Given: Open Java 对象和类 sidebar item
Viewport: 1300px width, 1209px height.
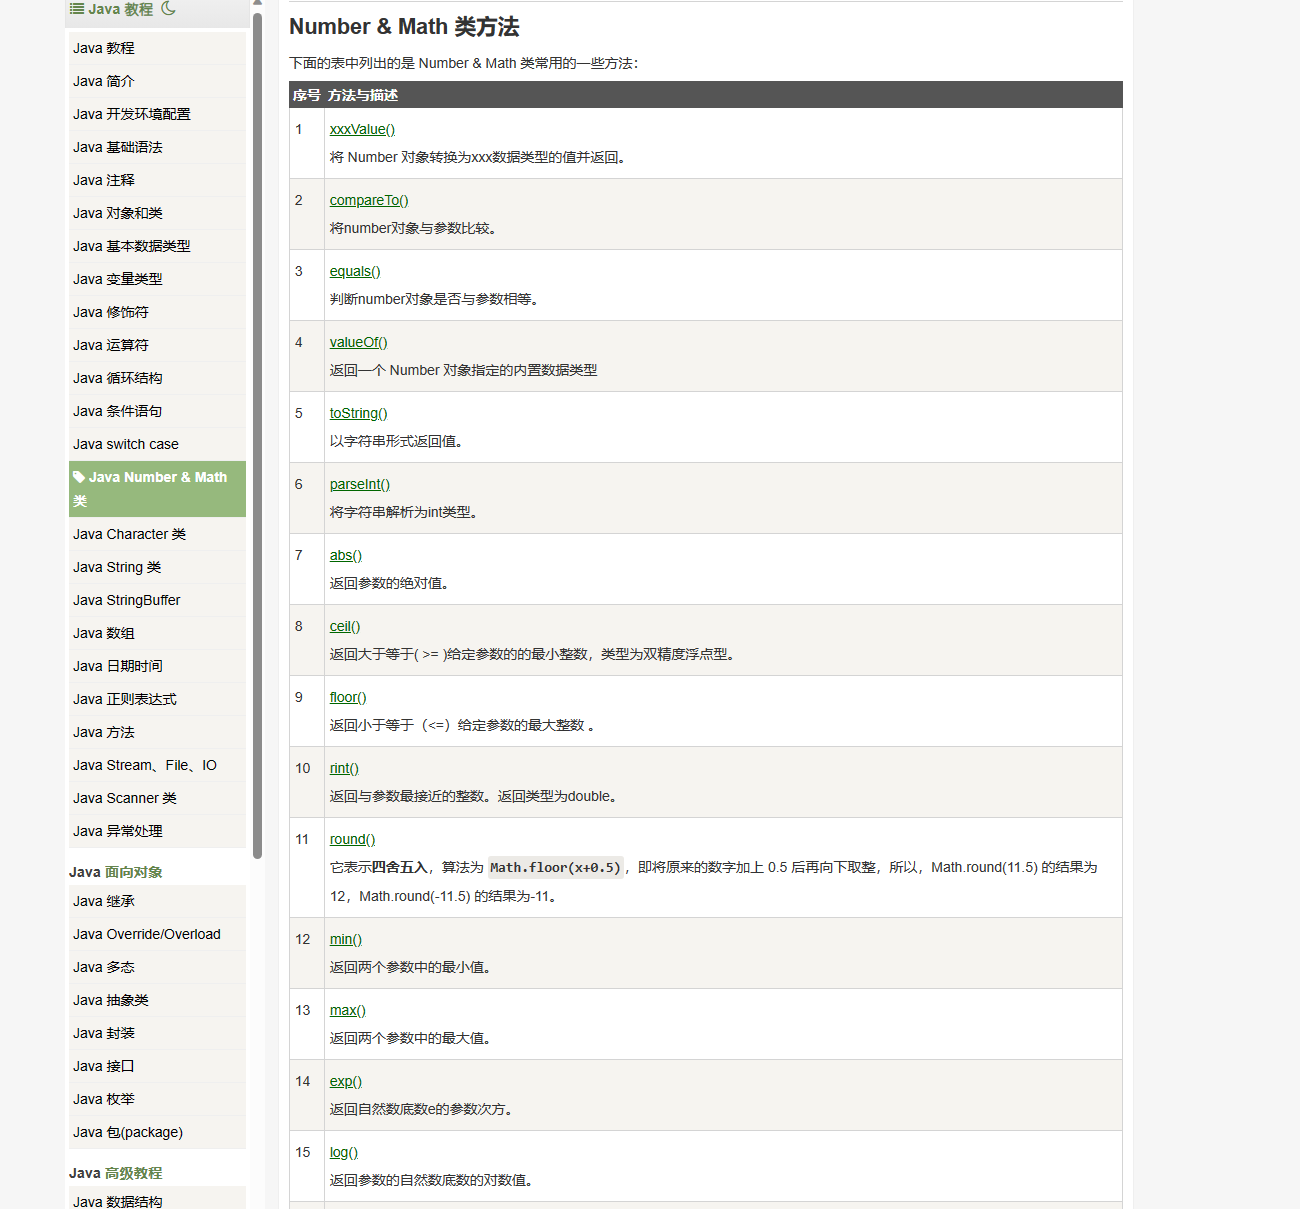Looking at the screenshot, I should pyautogui.click(x=157, y=213).
